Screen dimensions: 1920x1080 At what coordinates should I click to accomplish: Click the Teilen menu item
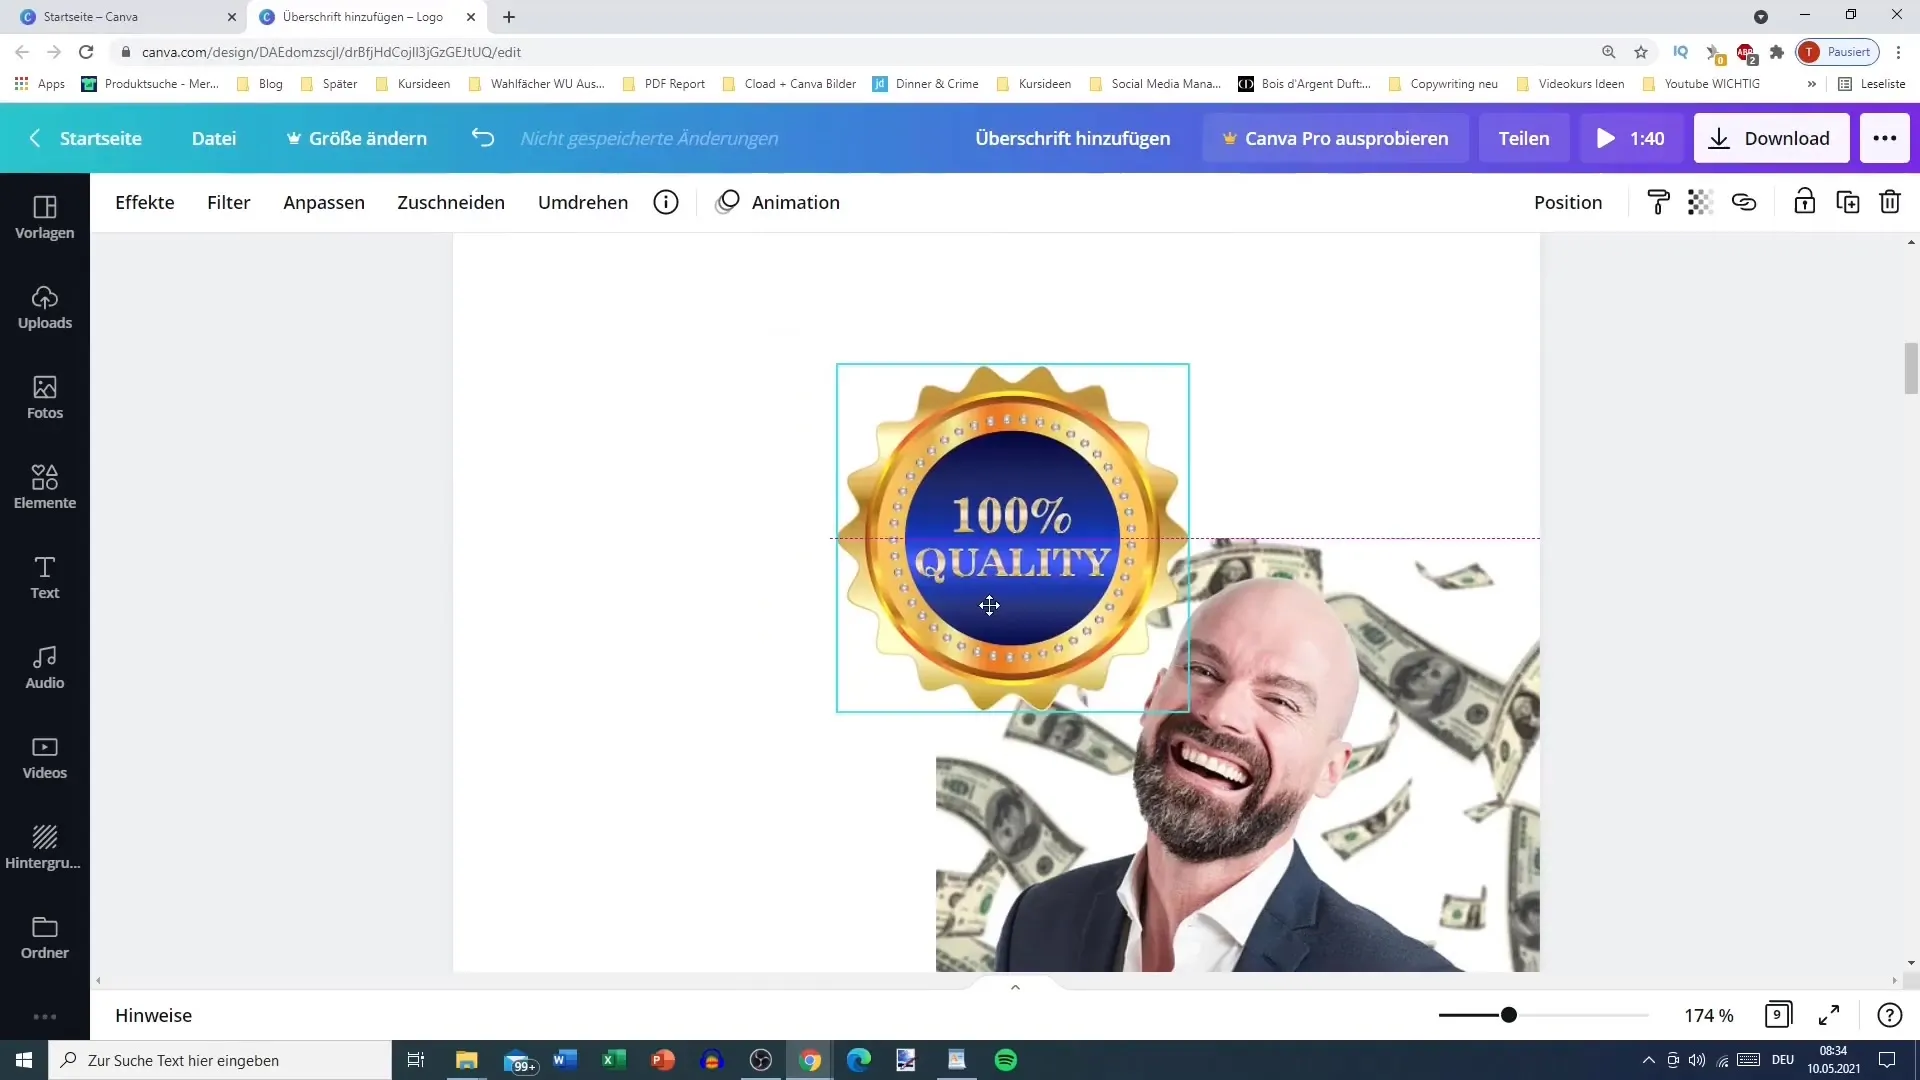[x=1523, y=137]
